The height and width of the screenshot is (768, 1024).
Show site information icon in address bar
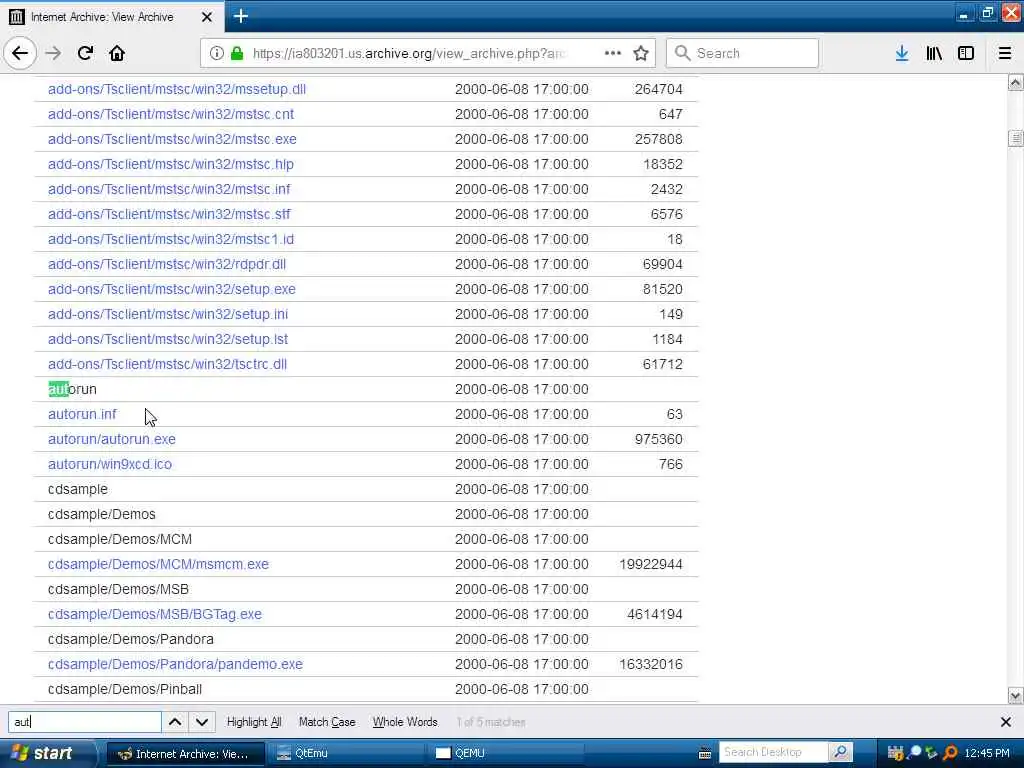click(x=216, y=53)
